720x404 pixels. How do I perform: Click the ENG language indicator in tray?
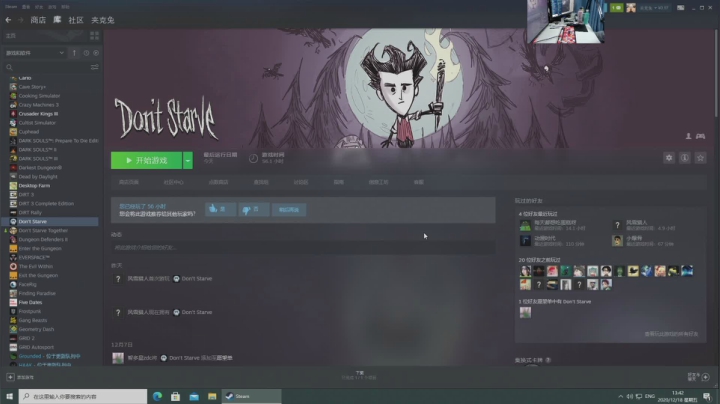pyautogui.click(x=650, y=396)
